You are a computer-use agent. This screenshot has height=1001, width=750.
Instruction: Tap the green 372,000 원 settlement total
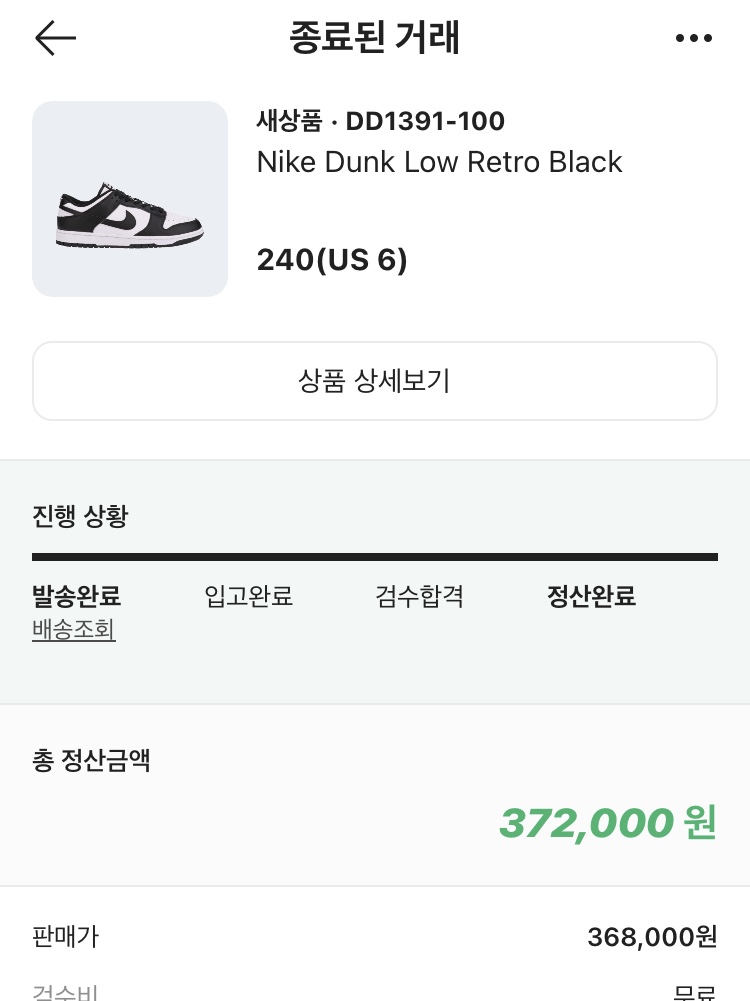click(x=608, y=822)
